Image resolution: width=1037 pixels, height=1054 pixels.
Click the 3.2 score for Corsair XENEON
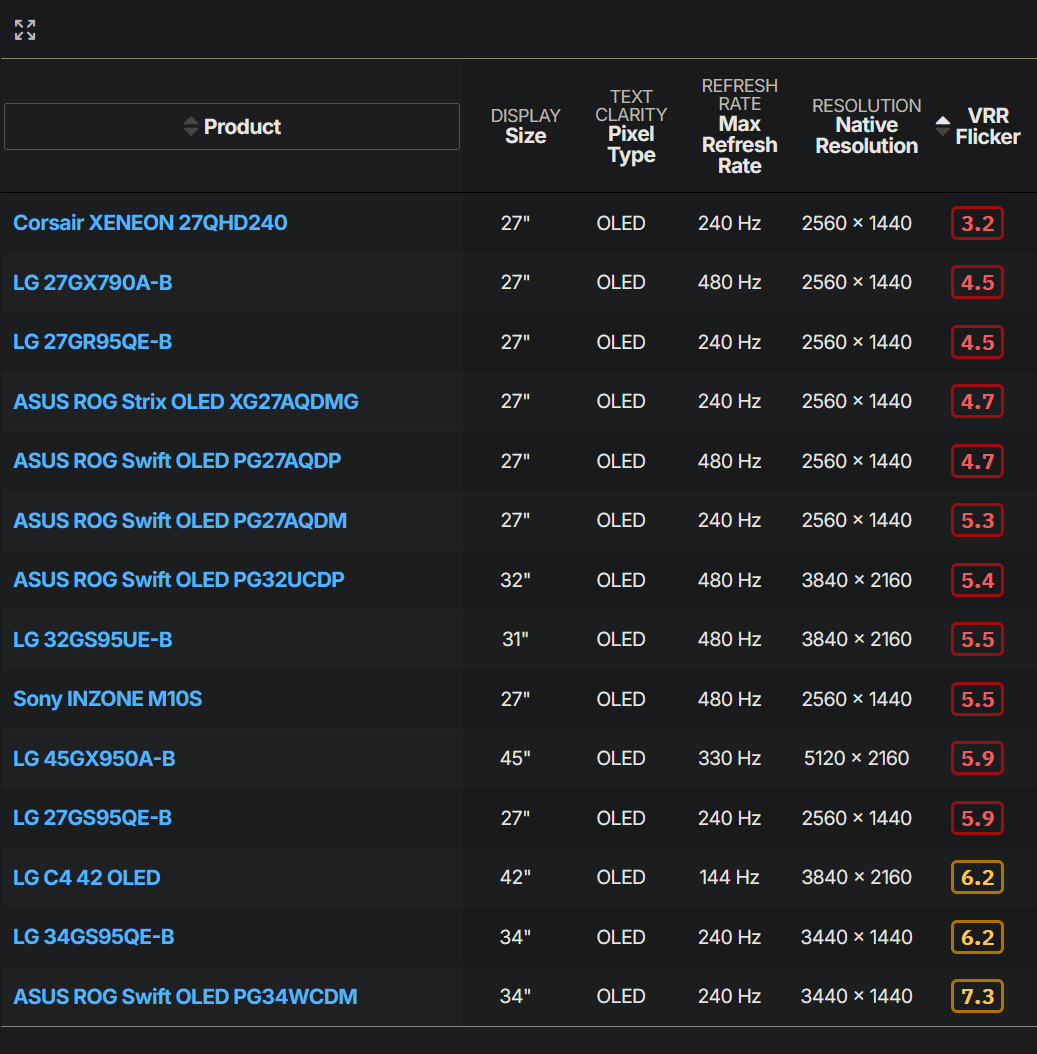tap(977, 223)
